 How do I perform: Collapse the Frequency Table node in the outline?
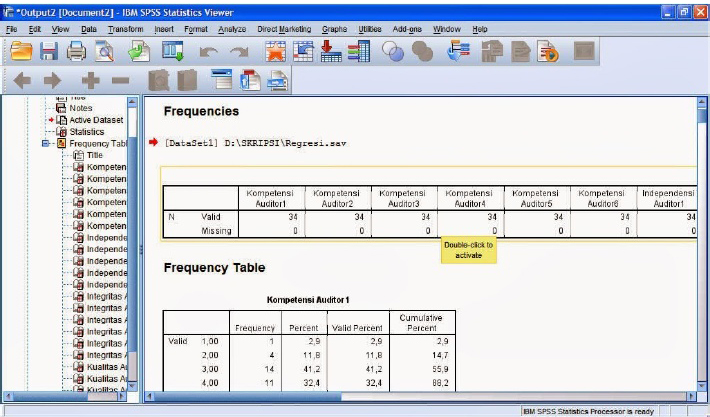pyautogui.click(x=46, y=143)
